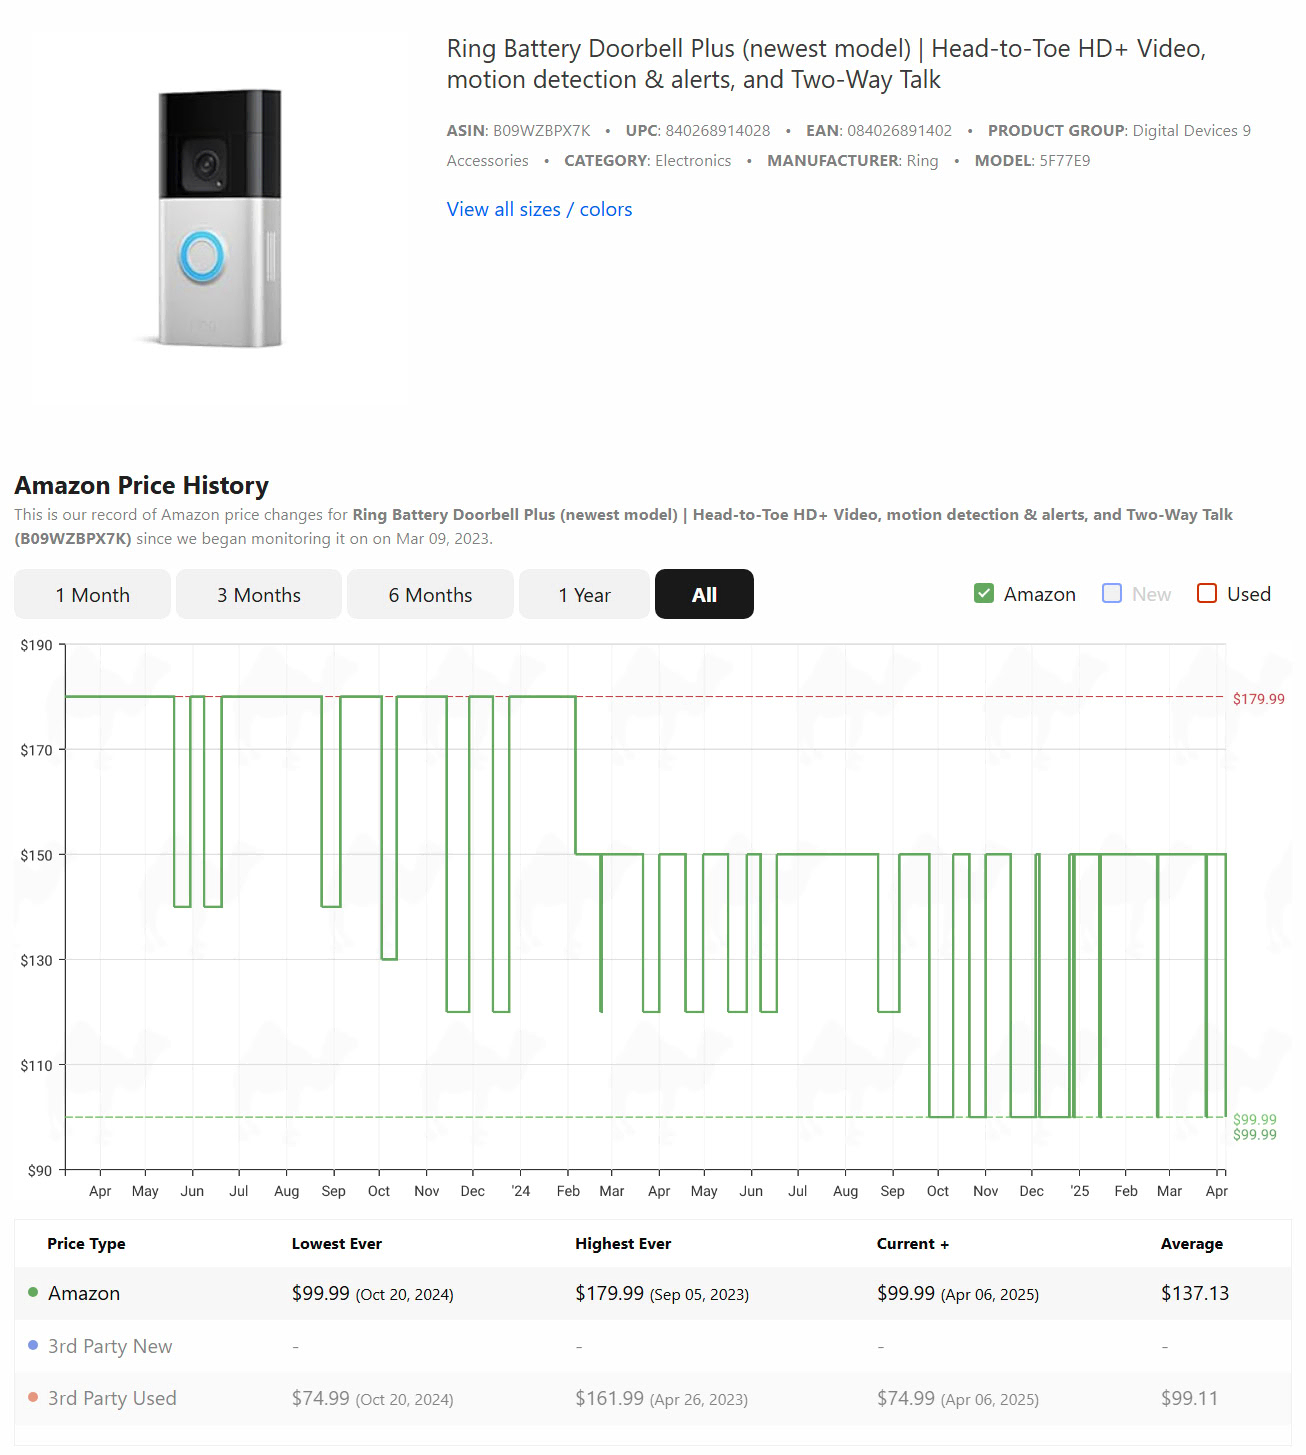The height and width of the screenshot is (1455, 1306).
Task: Show the 6 Months price range
Action: [x=430, y=595]
